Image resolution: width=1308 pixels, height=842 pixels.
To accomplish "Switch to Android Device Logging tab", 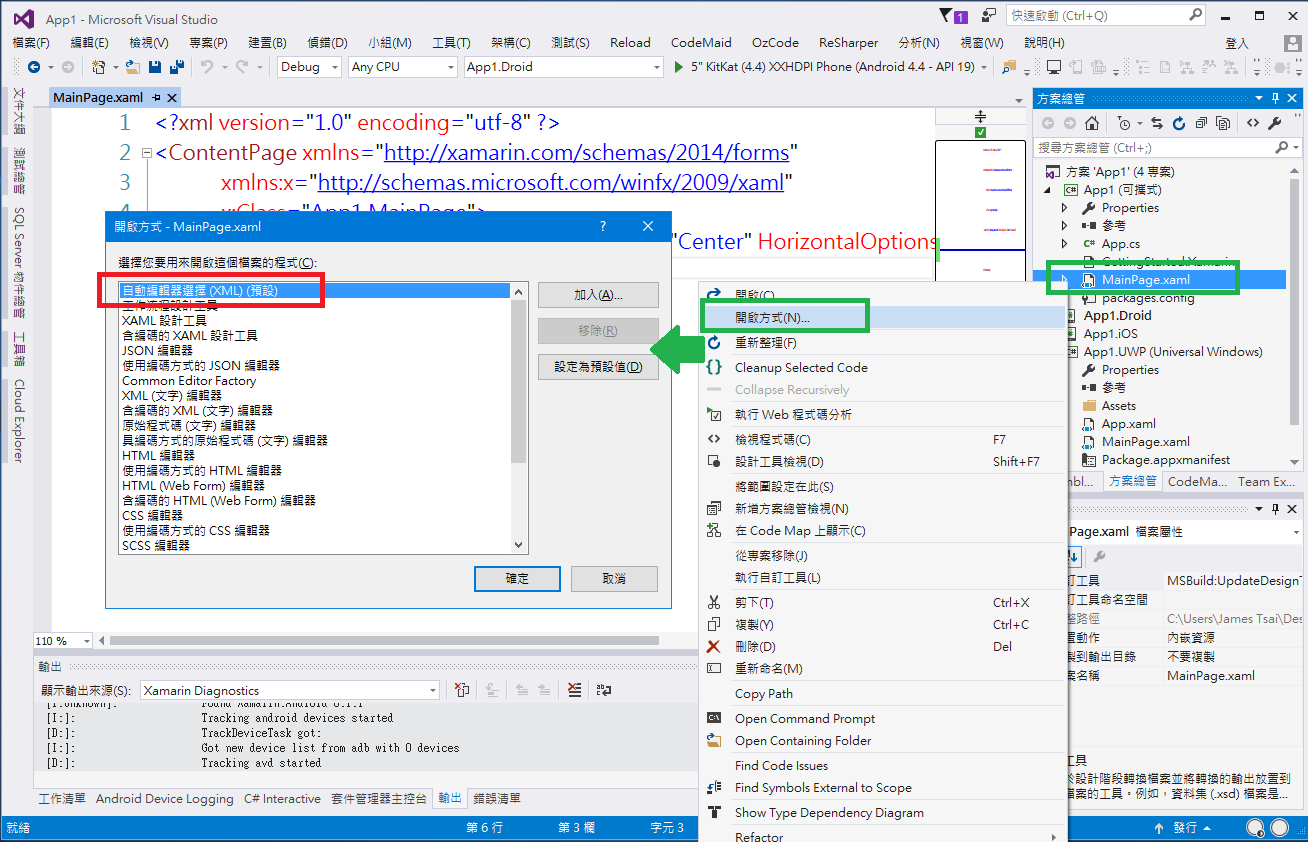I will pyautogui.click(x=165, y=799).
